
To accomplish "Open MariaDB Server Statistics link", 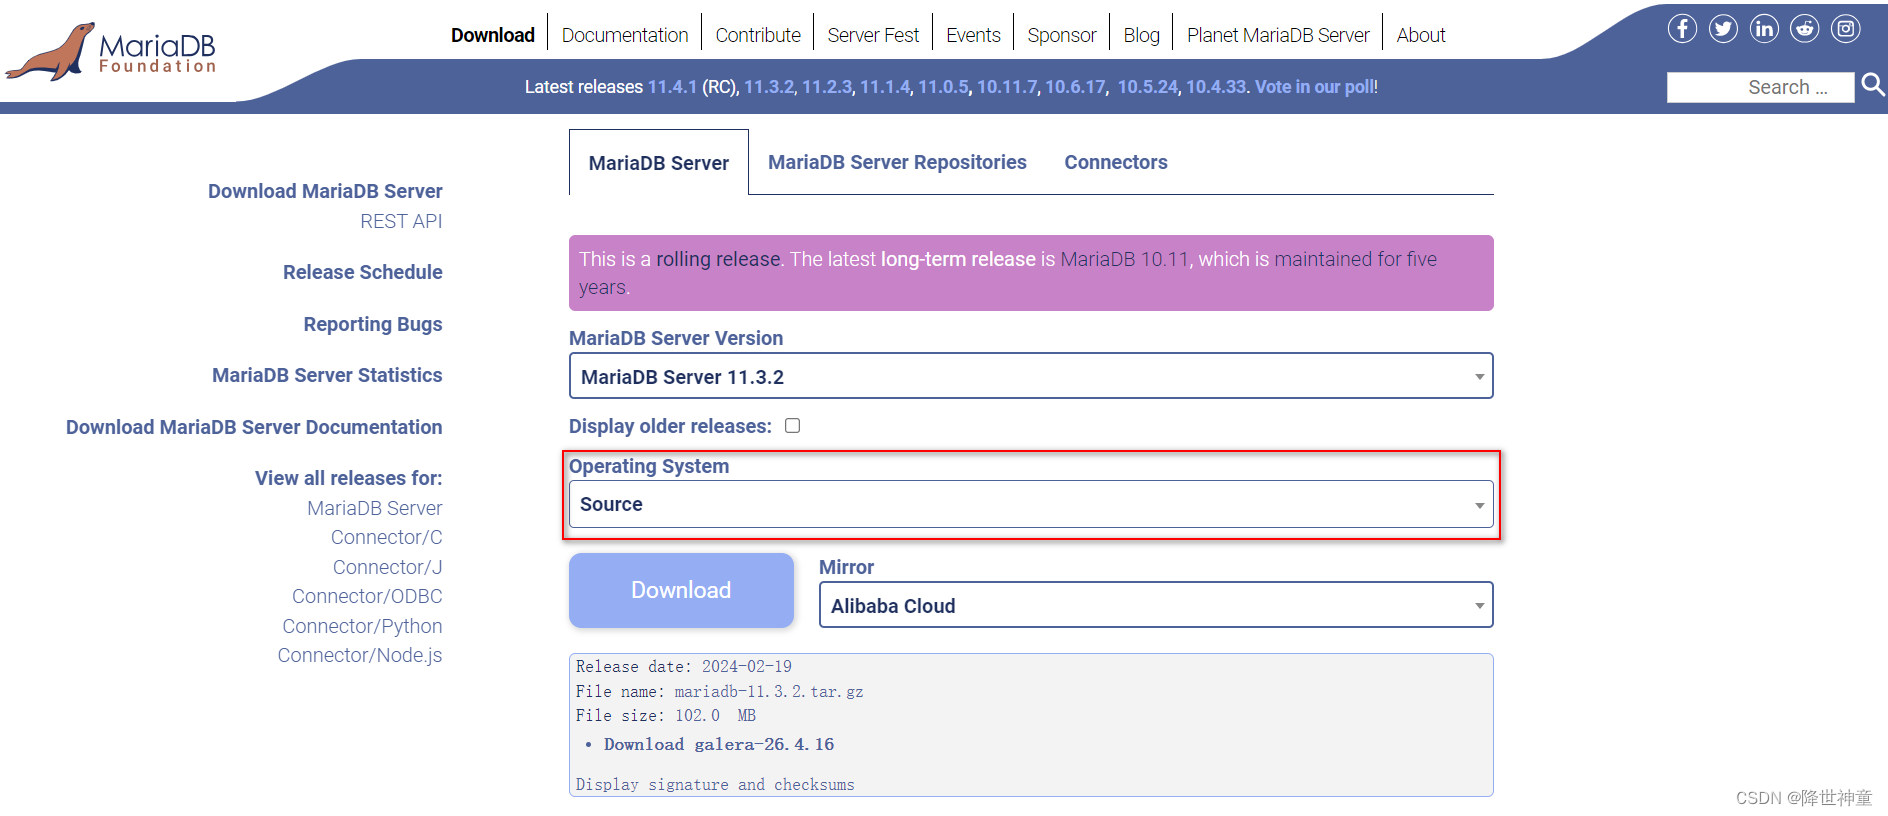I will point(327,375).
